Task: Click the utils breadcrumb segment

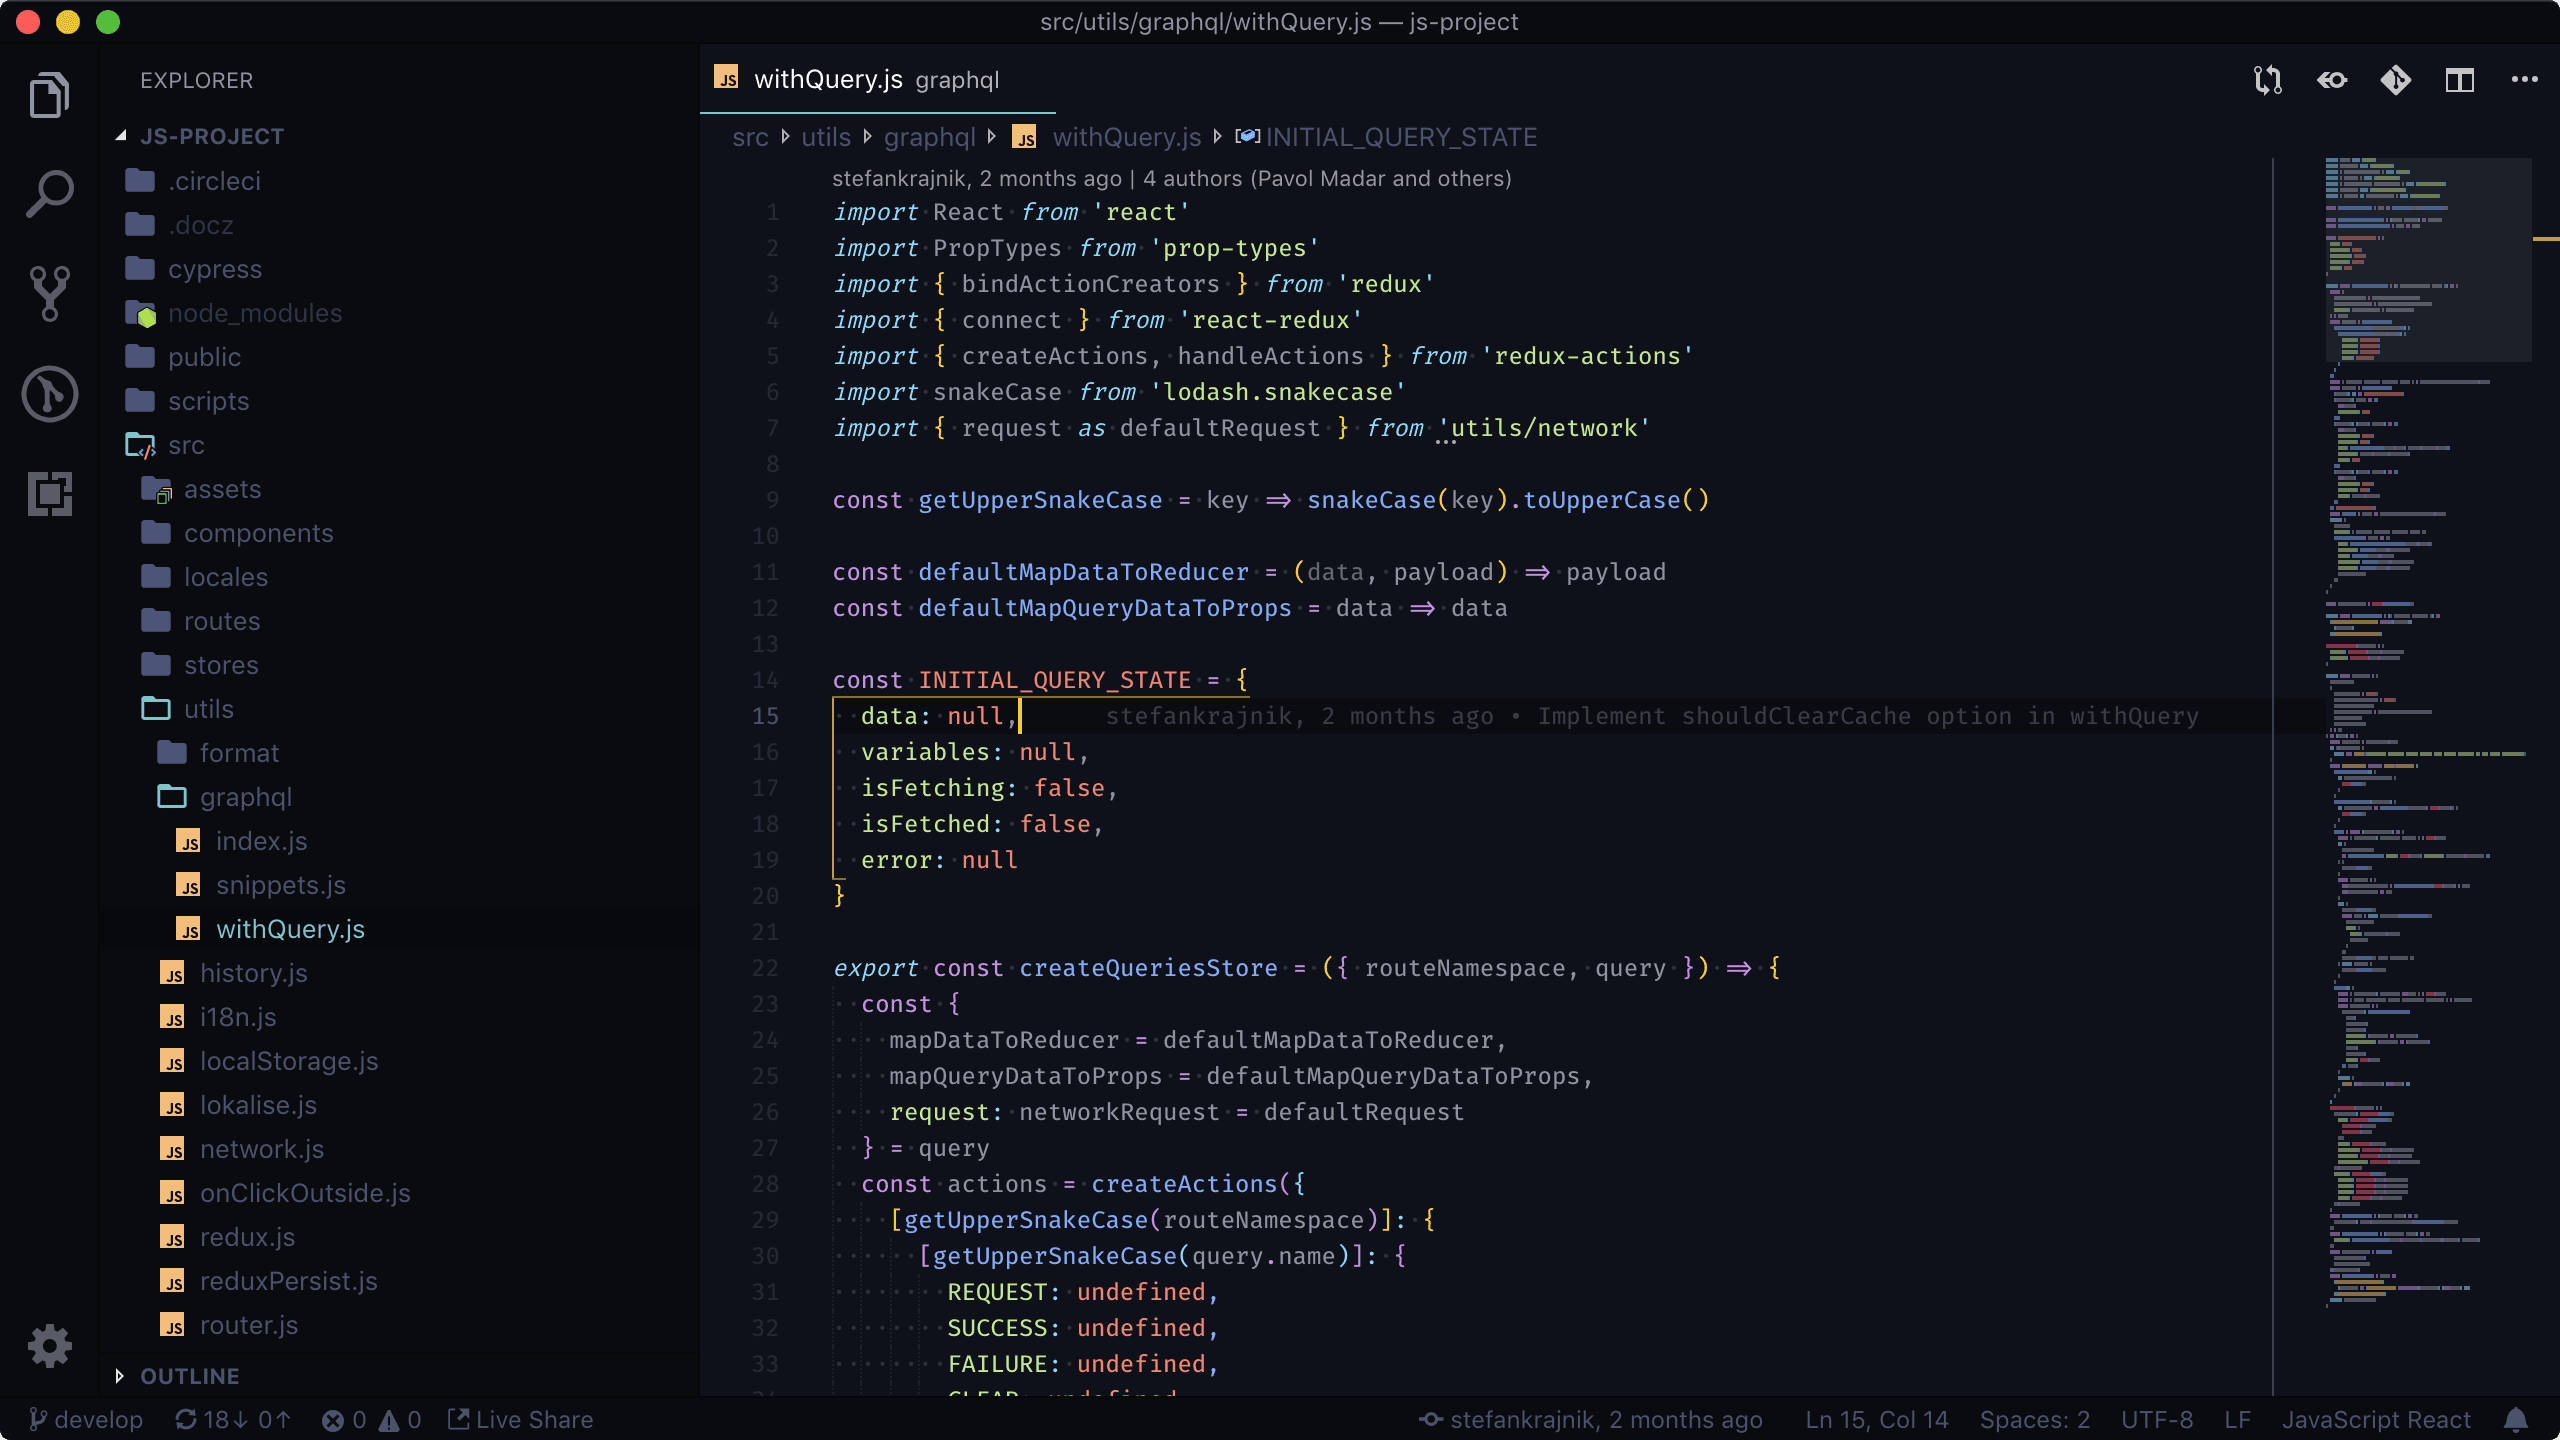Action: (x=826, y=137)
